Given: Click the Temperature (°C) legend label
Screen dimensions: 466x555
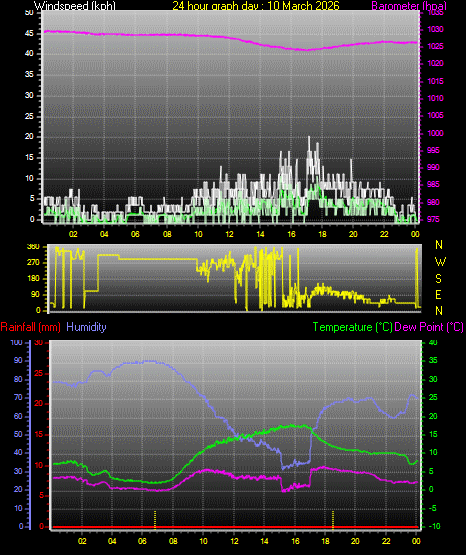Looking at the screenshot, I should (352, 327).
